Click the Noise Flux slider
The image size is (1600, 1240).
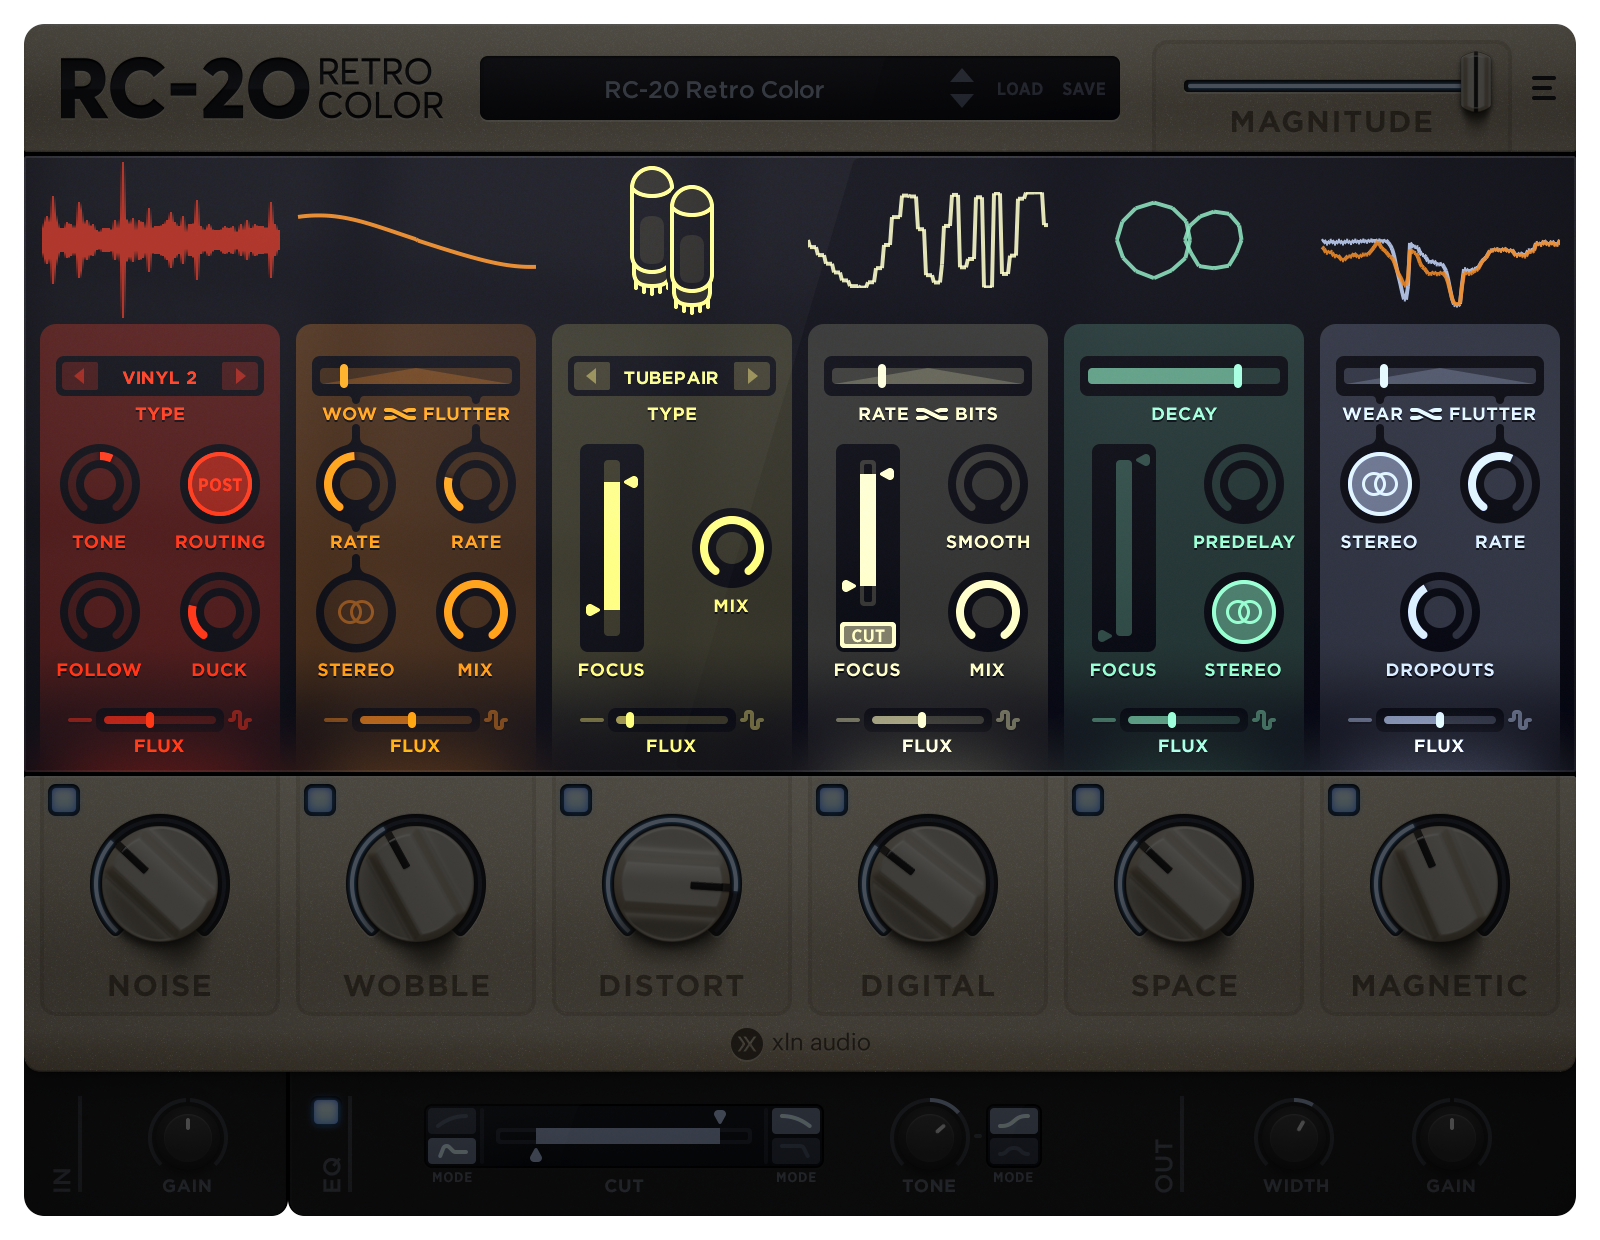coord(160,720)
